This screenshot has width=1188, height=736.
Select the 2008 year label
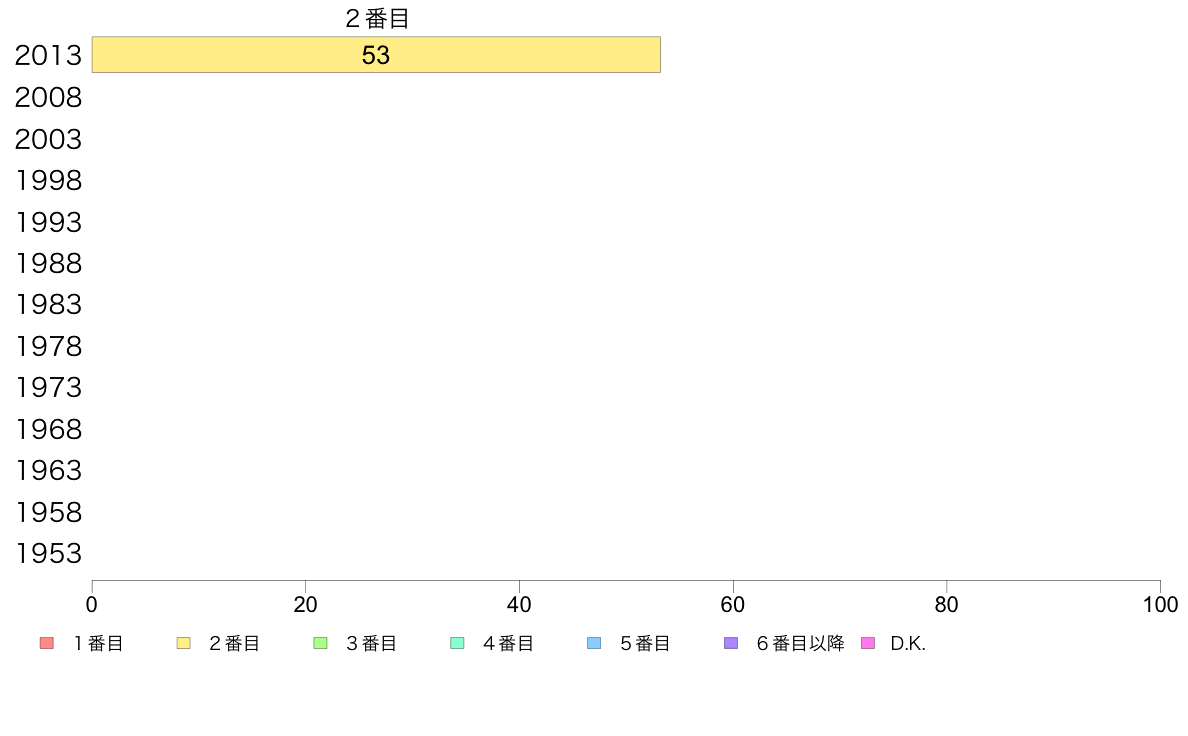[x=48, y=97]
